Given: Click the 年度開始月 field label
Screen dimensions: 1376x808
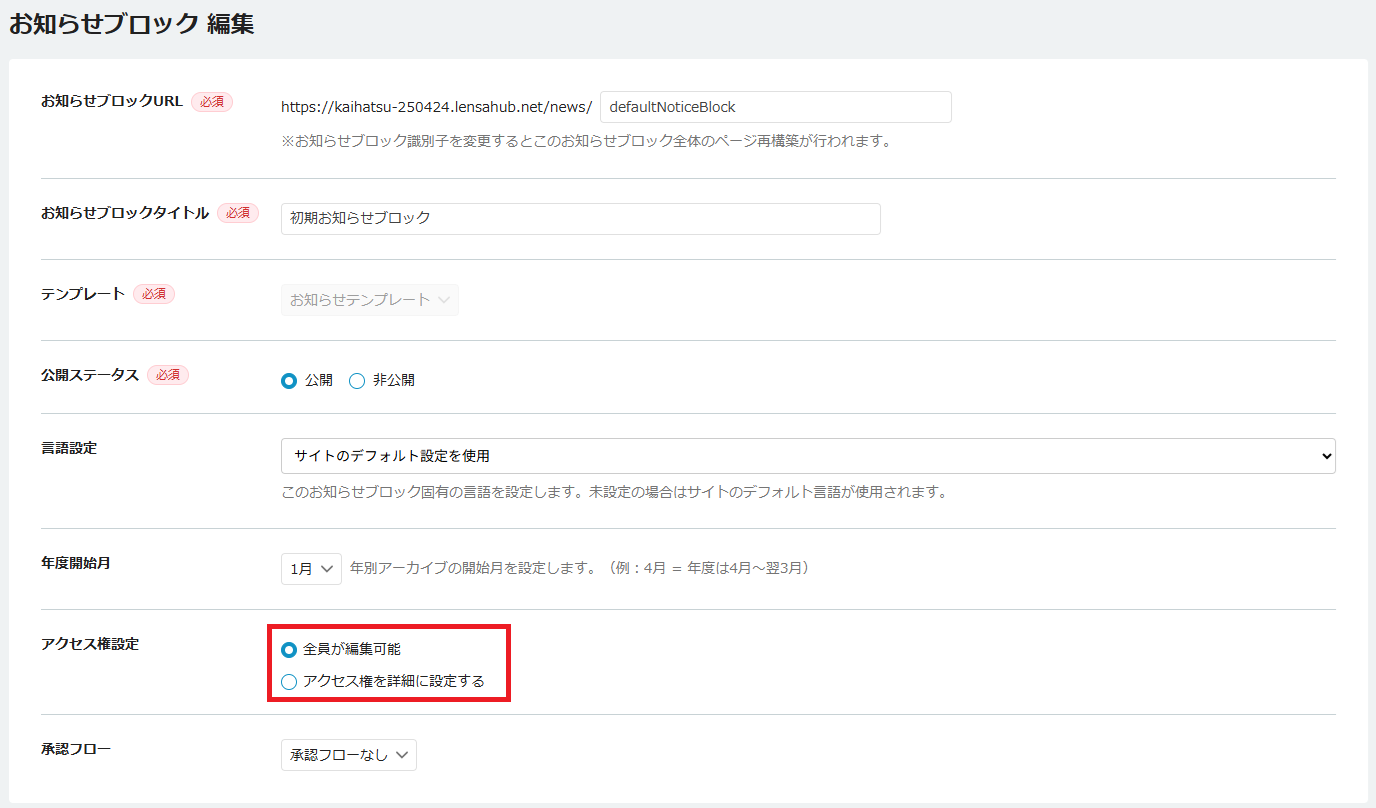Looking at the screenshot, I should pos(76,563).
